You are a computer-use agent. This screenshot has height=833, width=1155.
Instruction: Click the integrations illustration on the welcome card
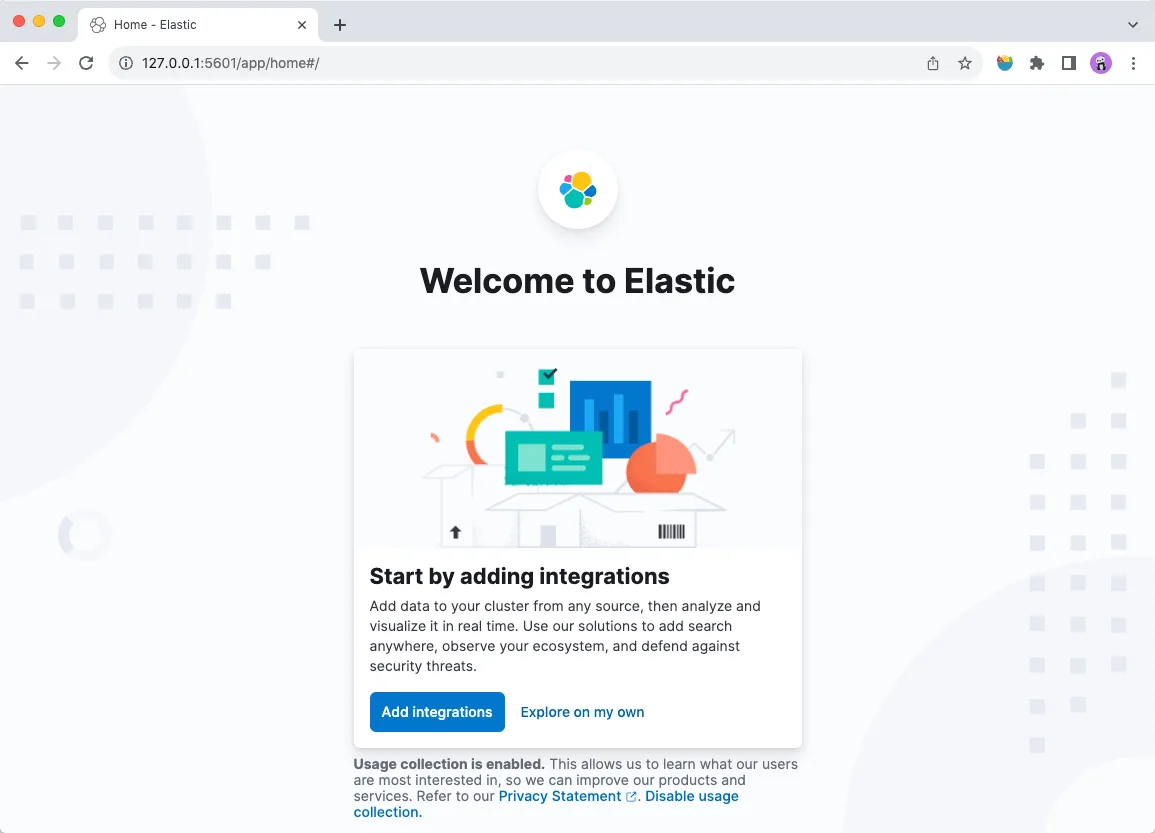tap(577, 450)
